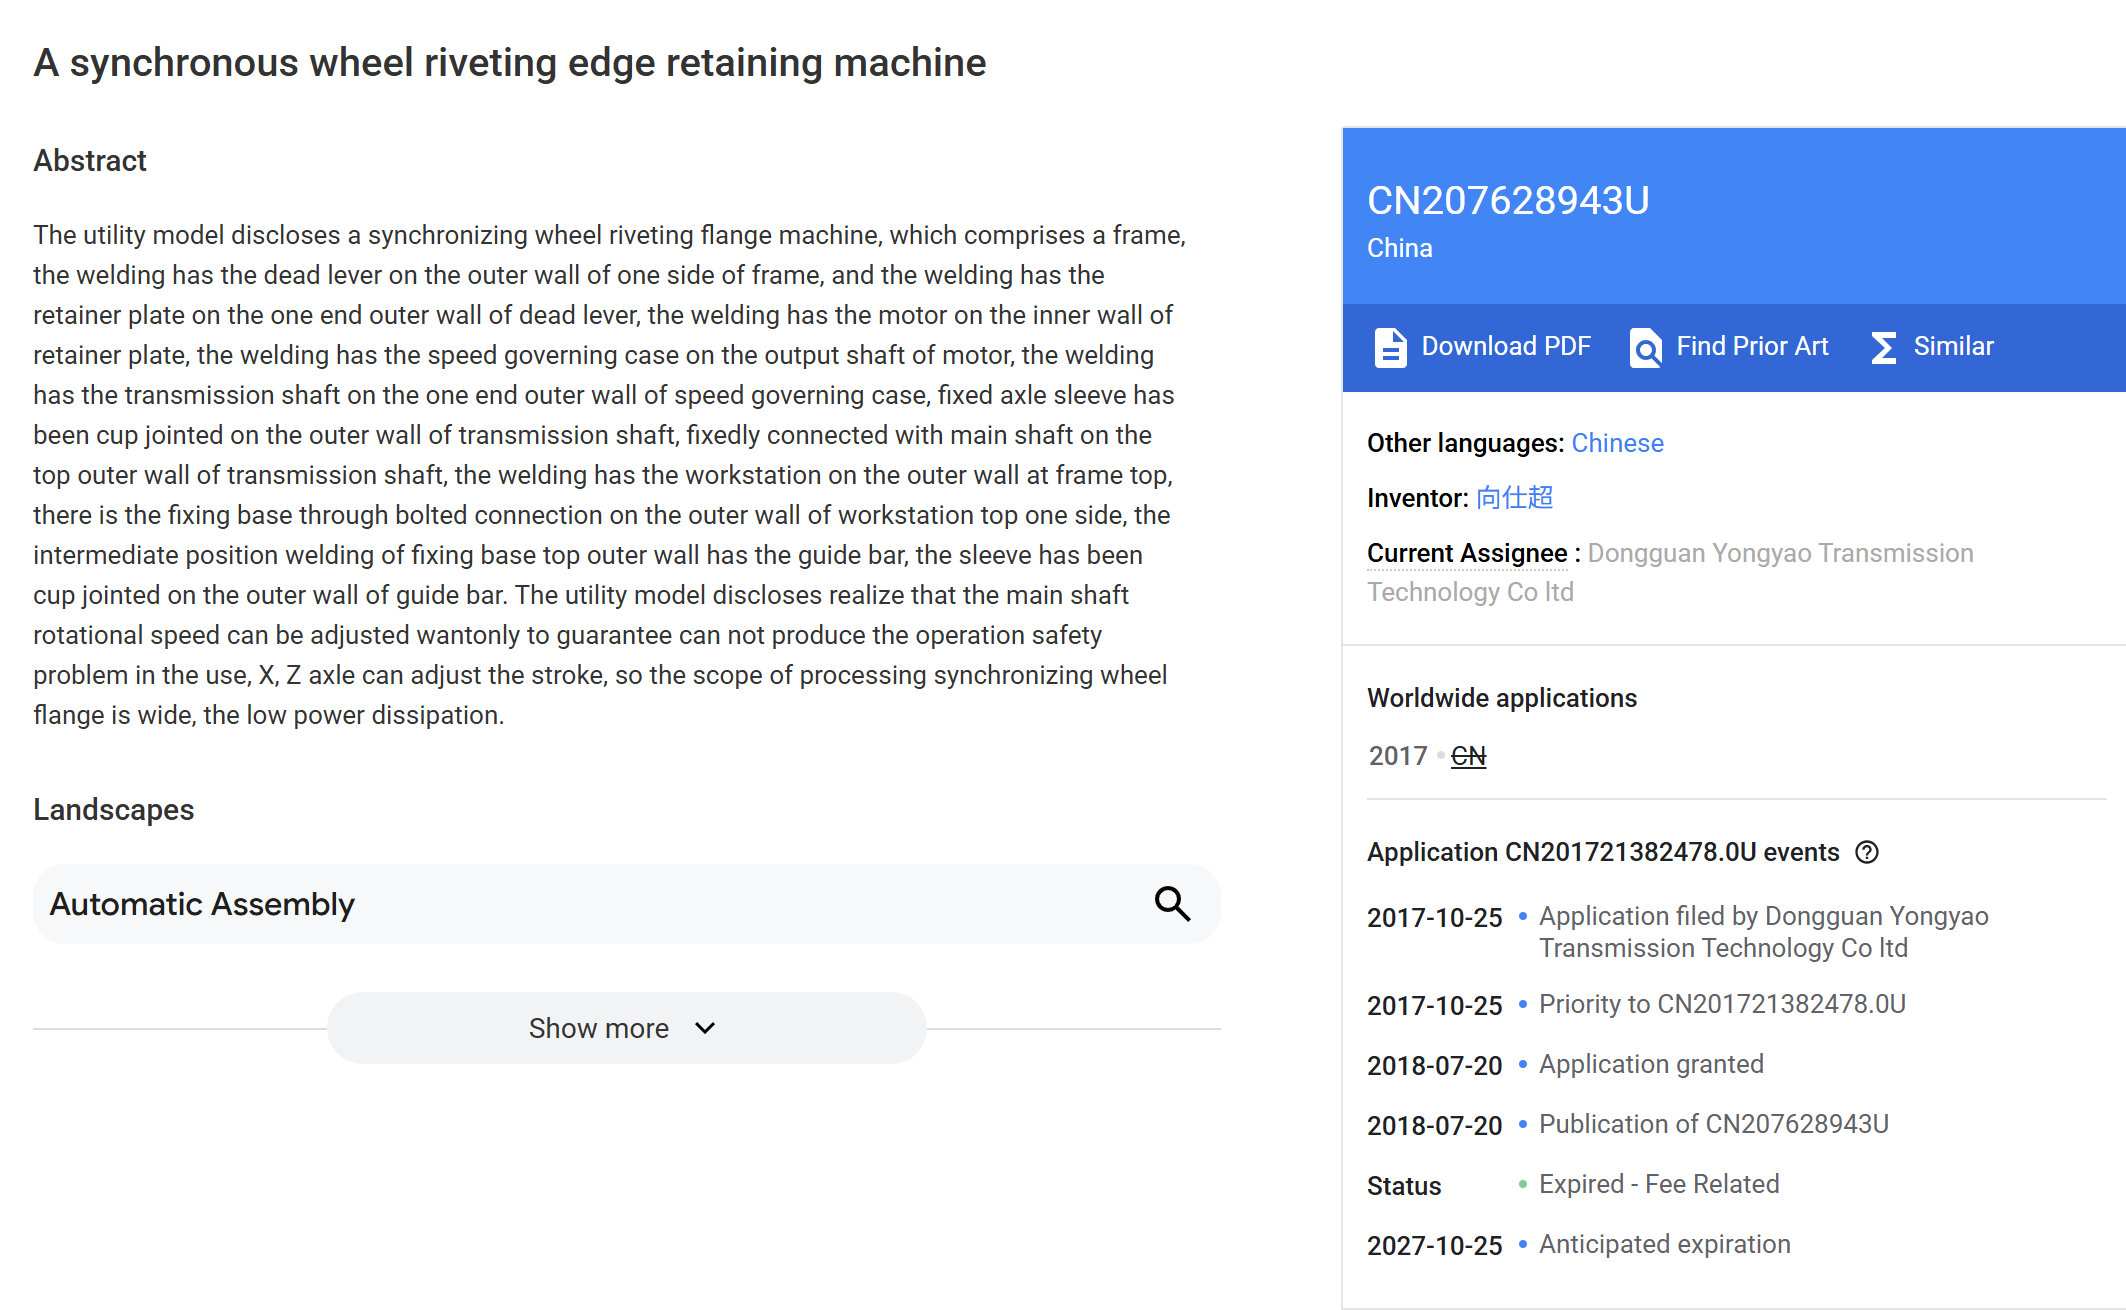Click the strikethrough CN application link
Screen dimensions: 2126x1310
click(1467, 756)
